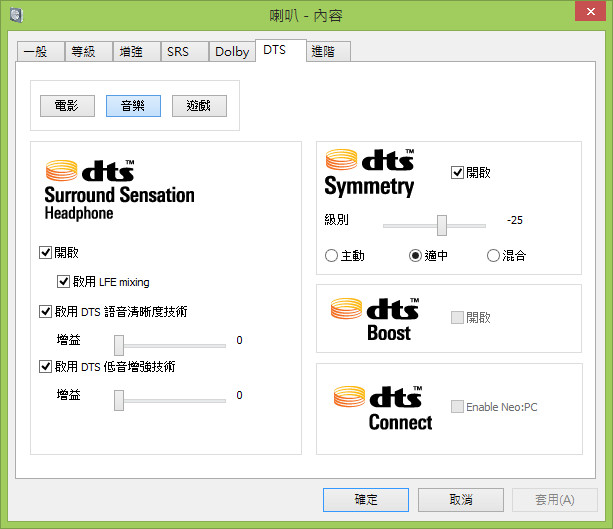Switch to the 等級 tab
Image resolution: width=613 pixels, height=529 pixels.
click(x=89, y=52)
